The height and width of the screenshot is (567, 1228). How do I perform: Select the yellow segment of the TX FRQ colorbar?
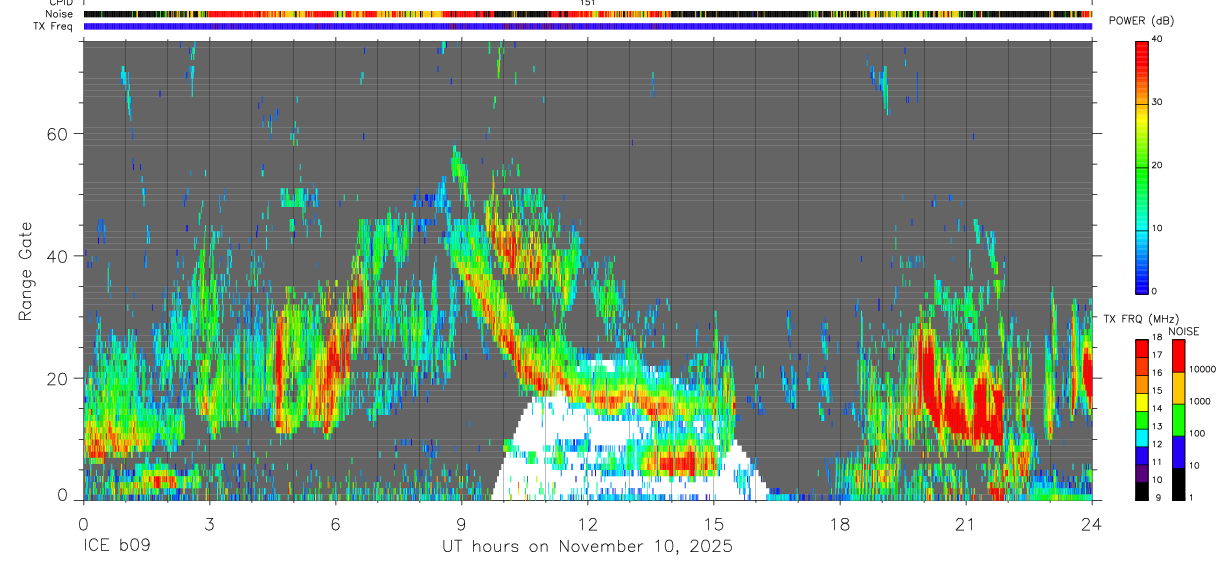(x=1141, y=402)
